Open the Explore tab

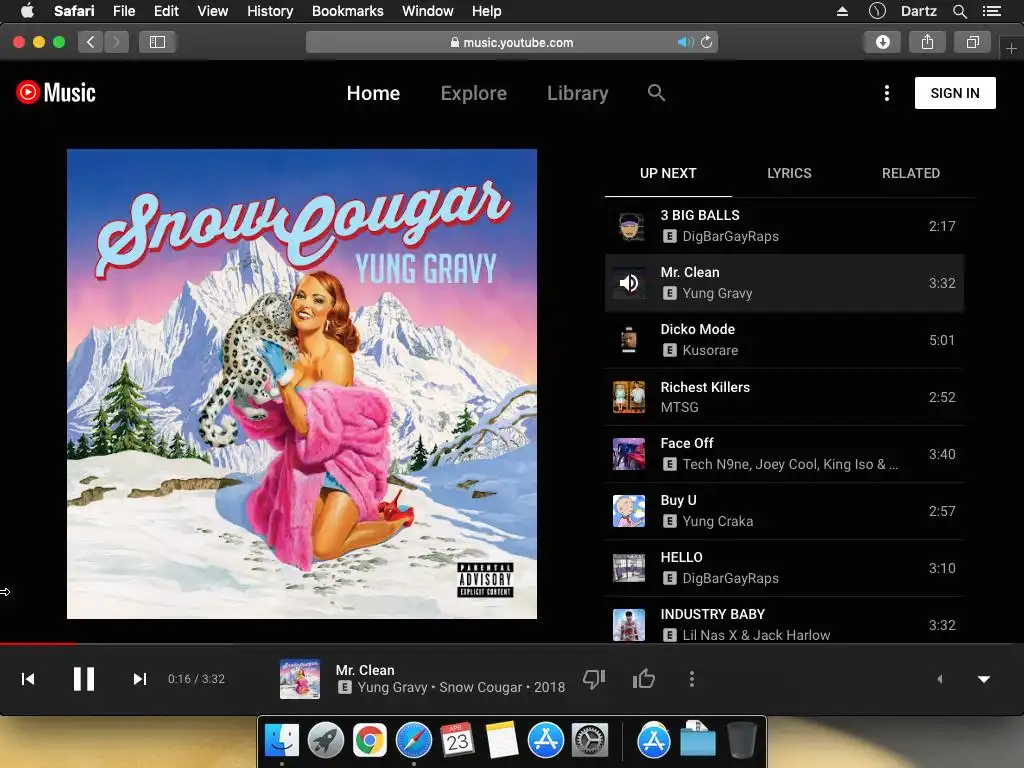click(473, 93)
